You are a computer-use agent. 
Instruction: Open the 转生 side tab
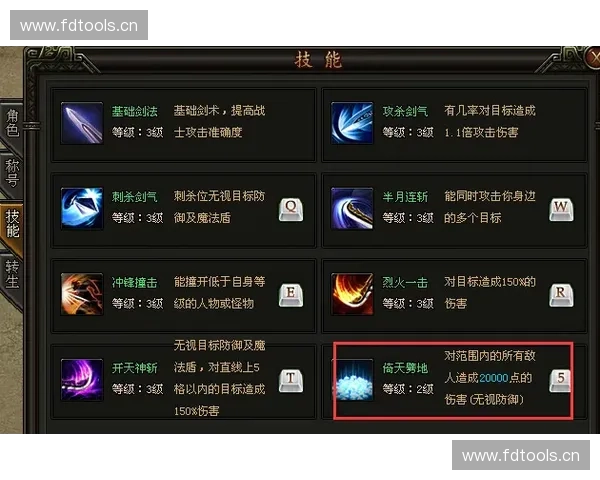(x=12, y=274)
